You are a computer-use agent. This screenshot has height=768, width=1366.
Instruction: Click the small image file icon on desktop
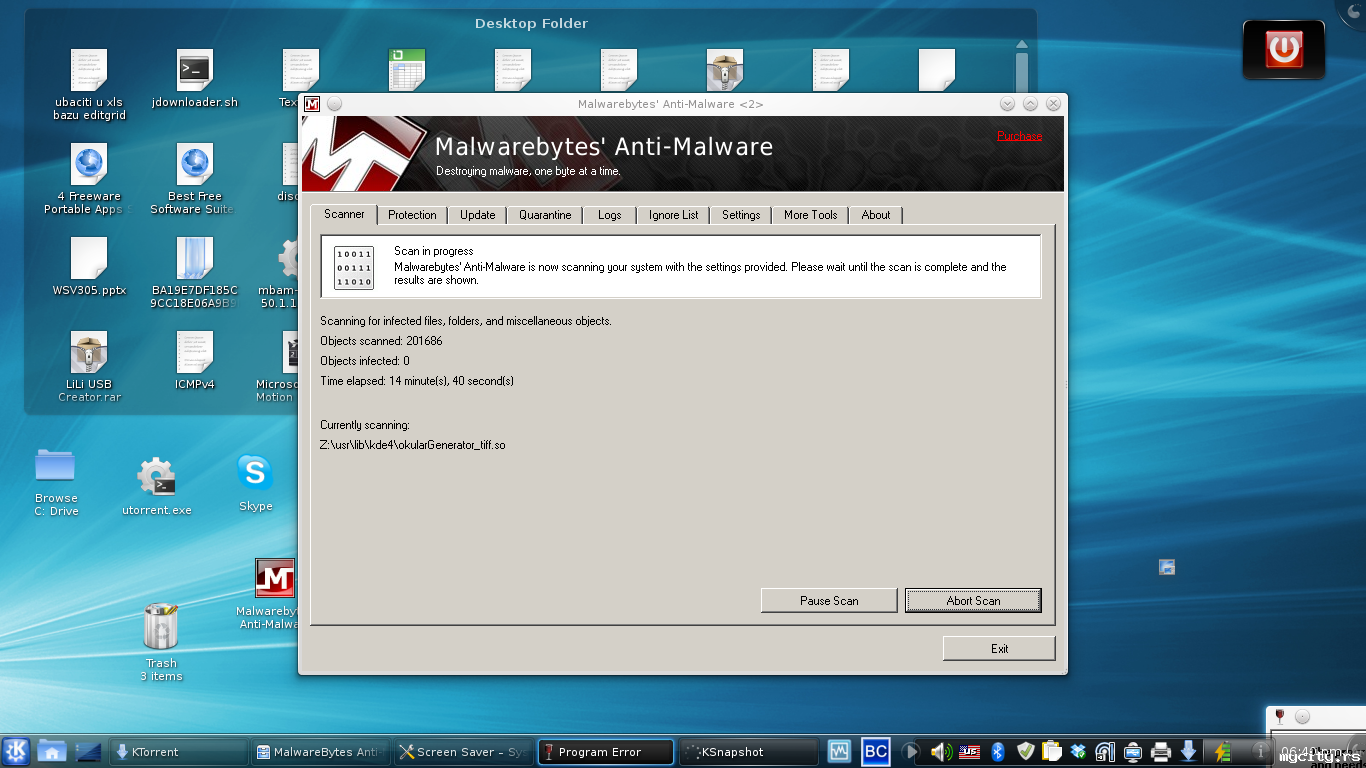click(1166, 567)
